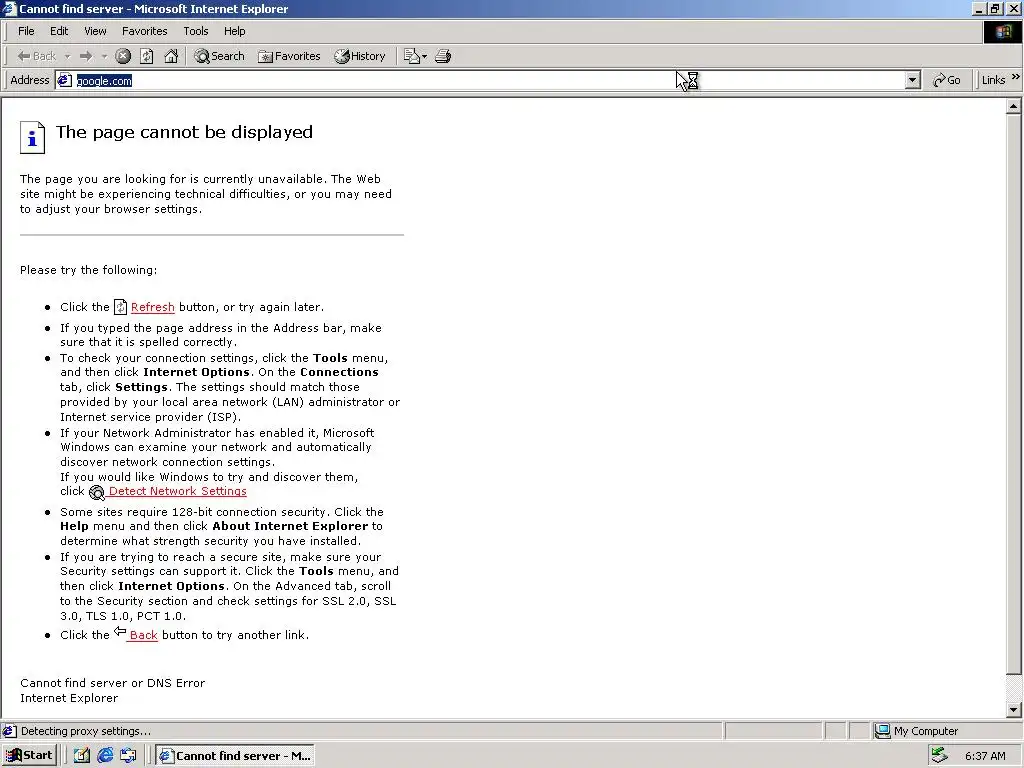Click the heading The page cannot be displayed
1024x768 pixels.
tap(184, 132)
